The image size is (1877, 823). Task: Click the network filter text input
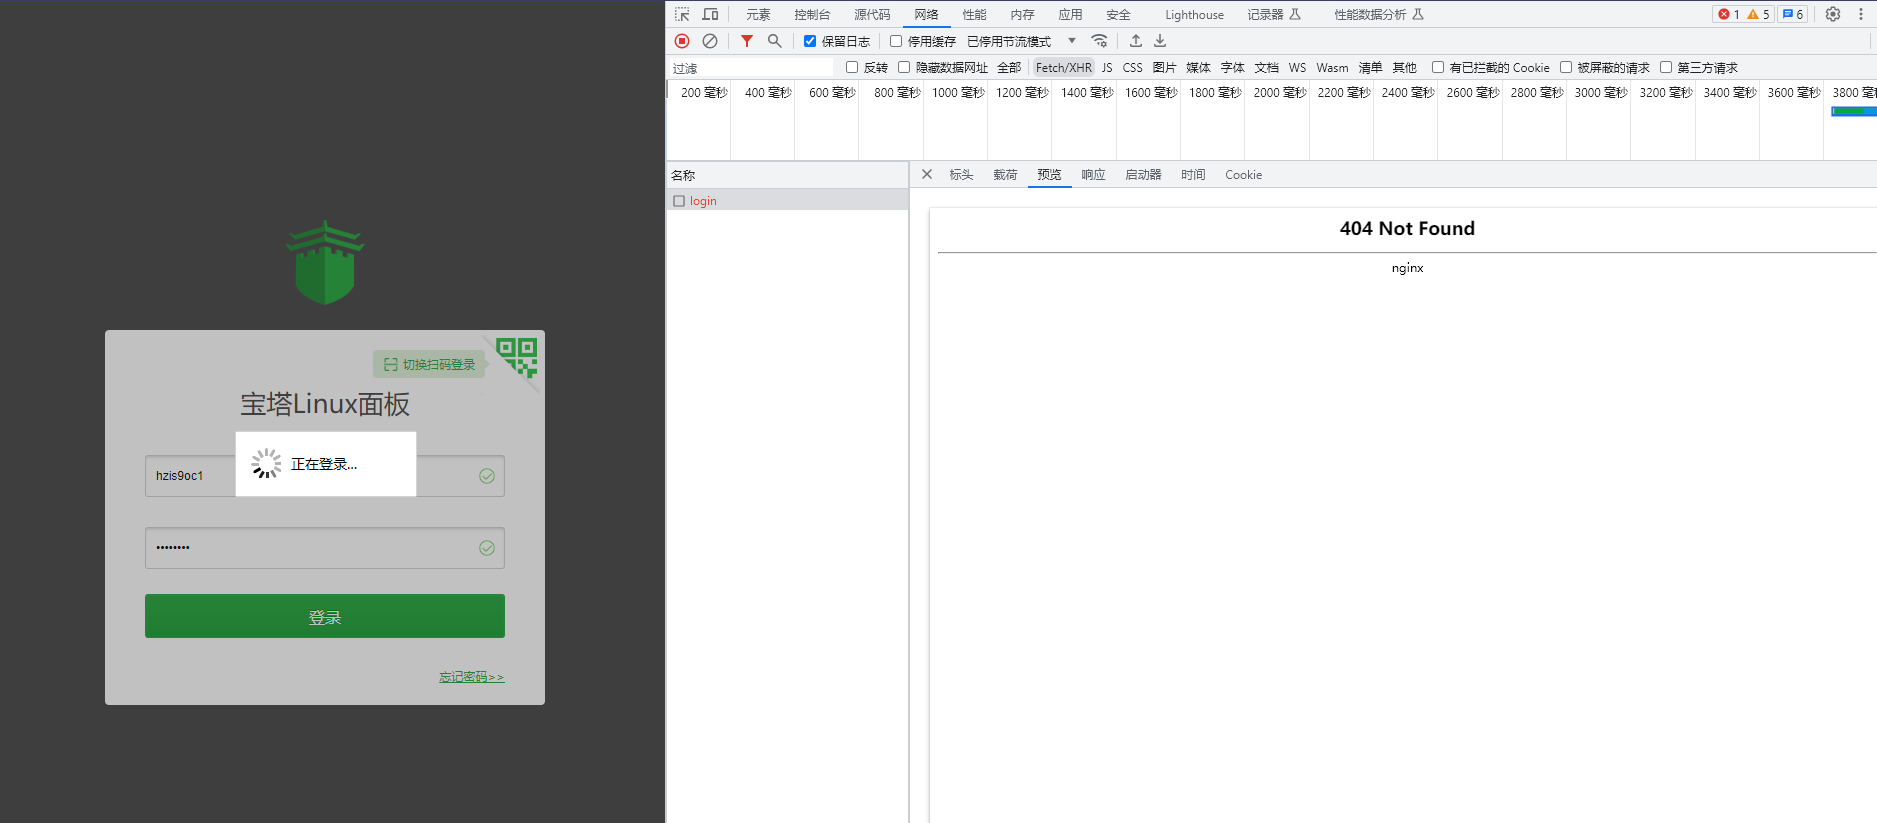[751, 67]
